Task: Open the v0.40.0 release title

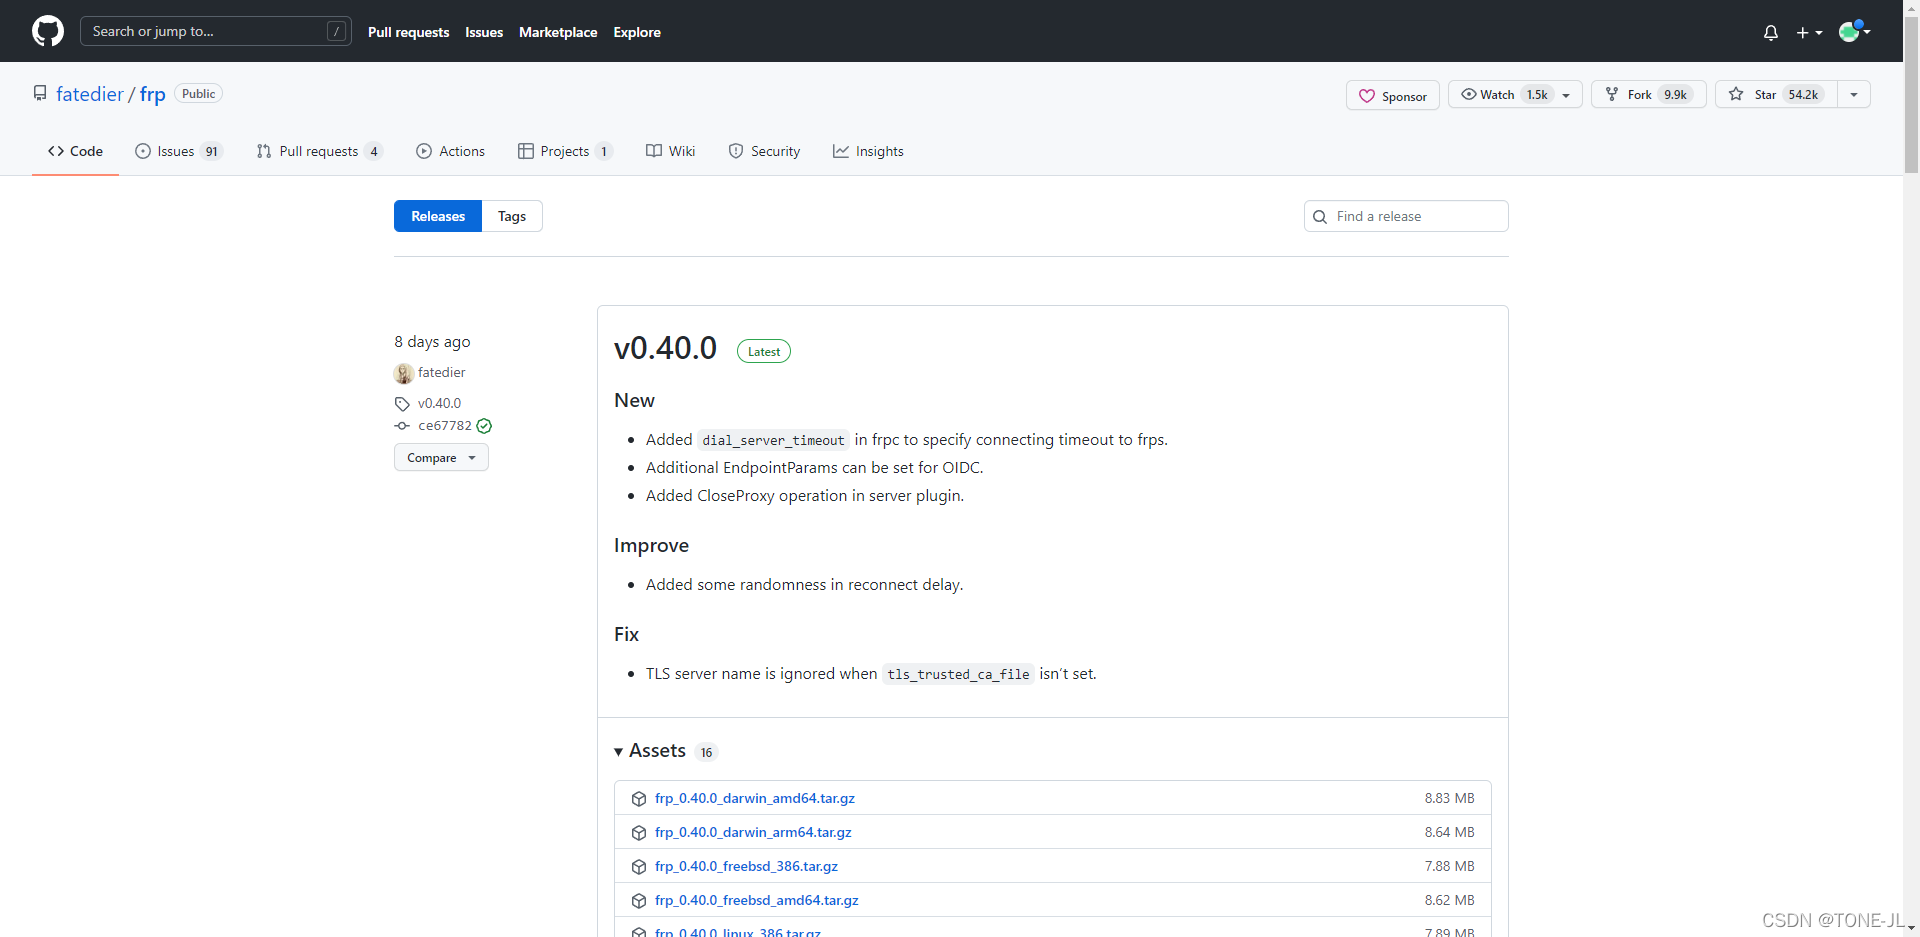Action: [x=665, y=348]
